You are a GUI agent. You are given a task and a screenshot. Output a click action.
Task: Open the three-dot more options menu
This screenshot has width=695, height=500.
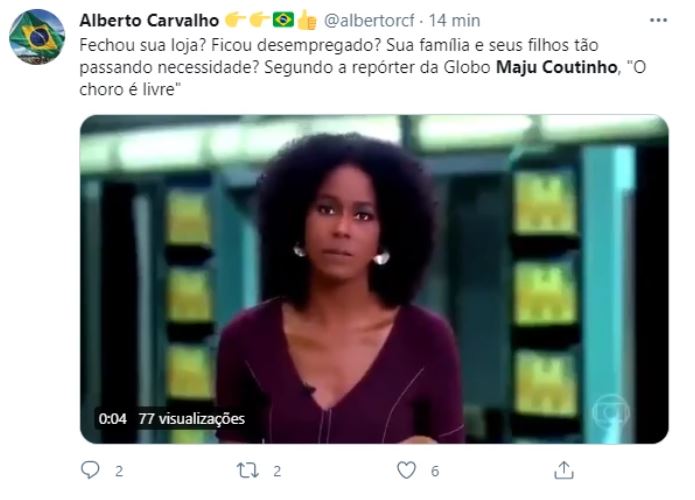tap(659, 20)
